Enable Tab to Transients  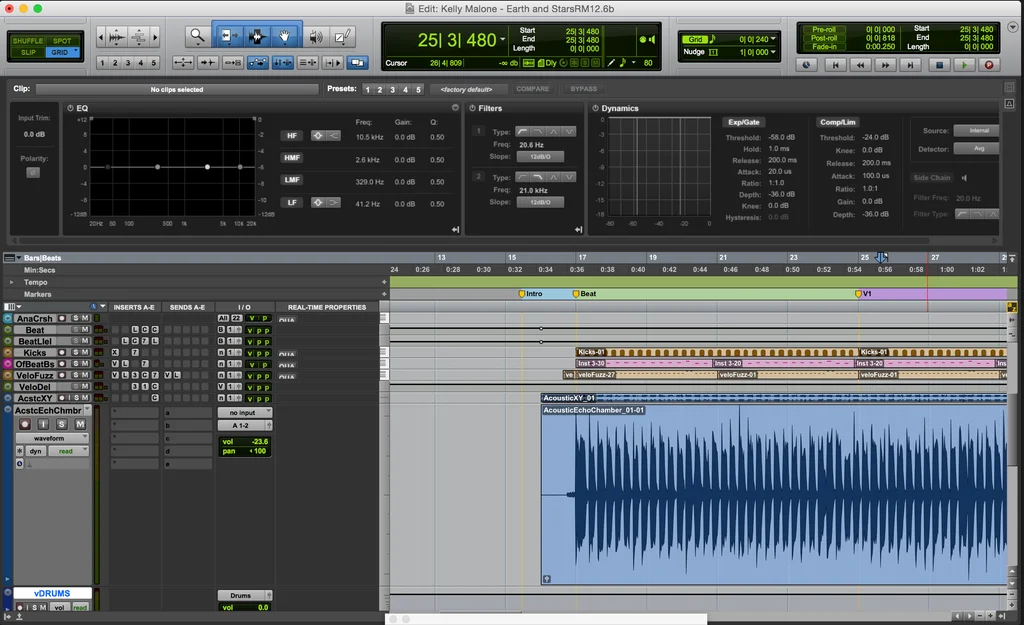(x=206, y=62)
